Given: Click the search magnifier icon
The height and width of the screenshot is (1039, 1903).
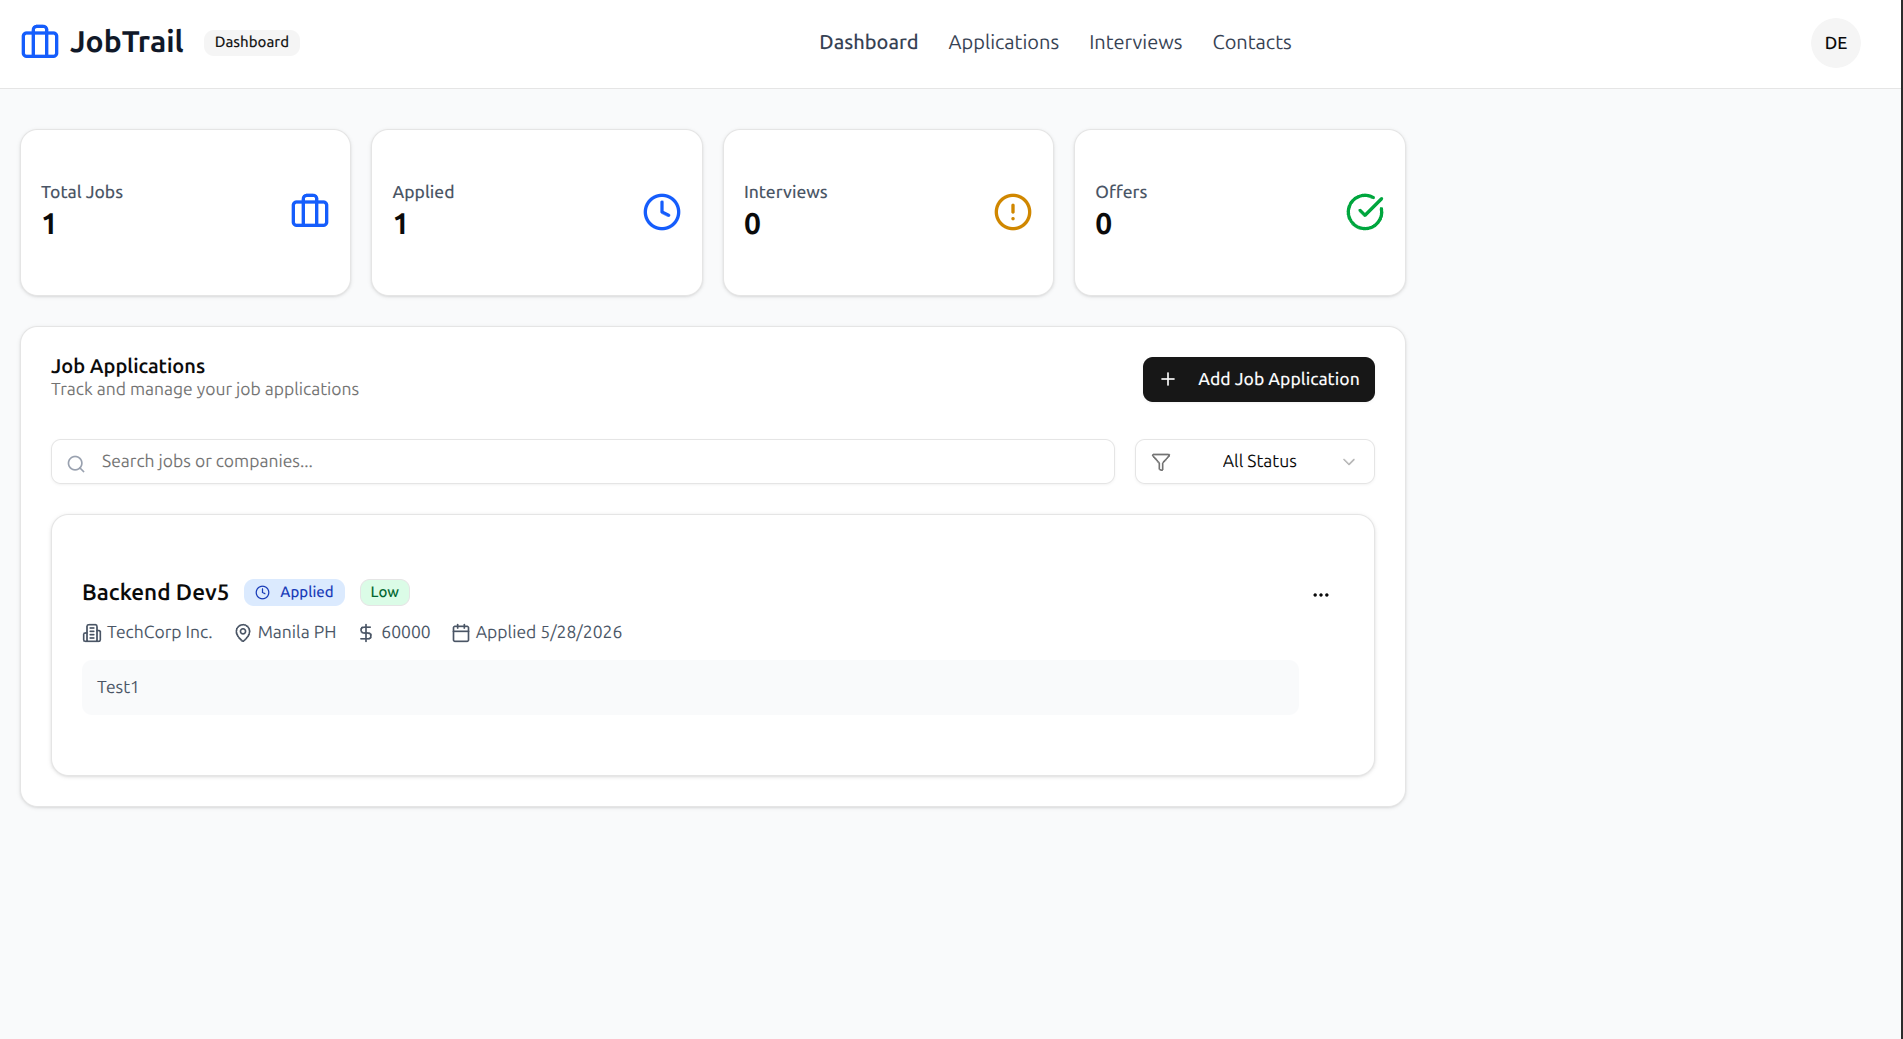Looking at the screenshot, I should 76,463.
